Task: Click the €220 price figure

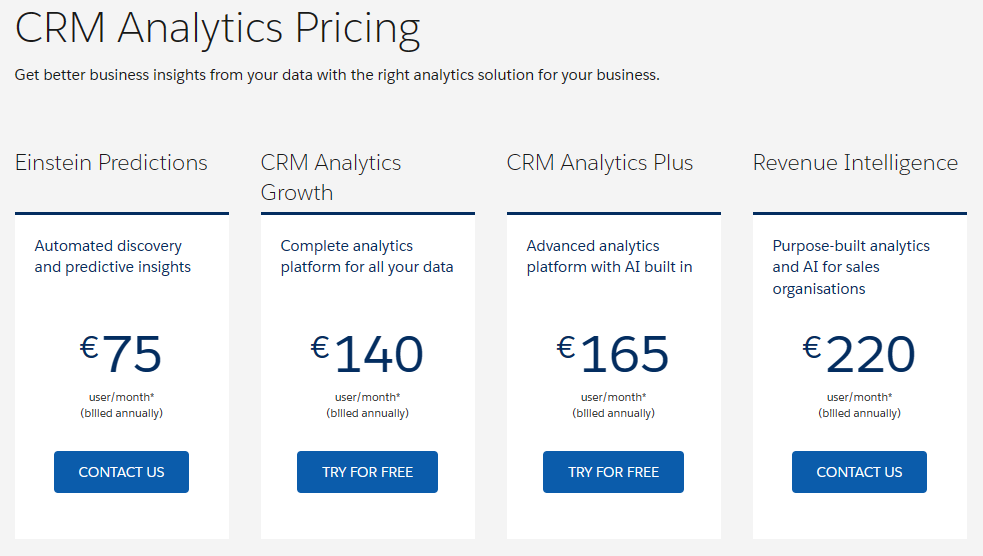Action: pos(859,354)
